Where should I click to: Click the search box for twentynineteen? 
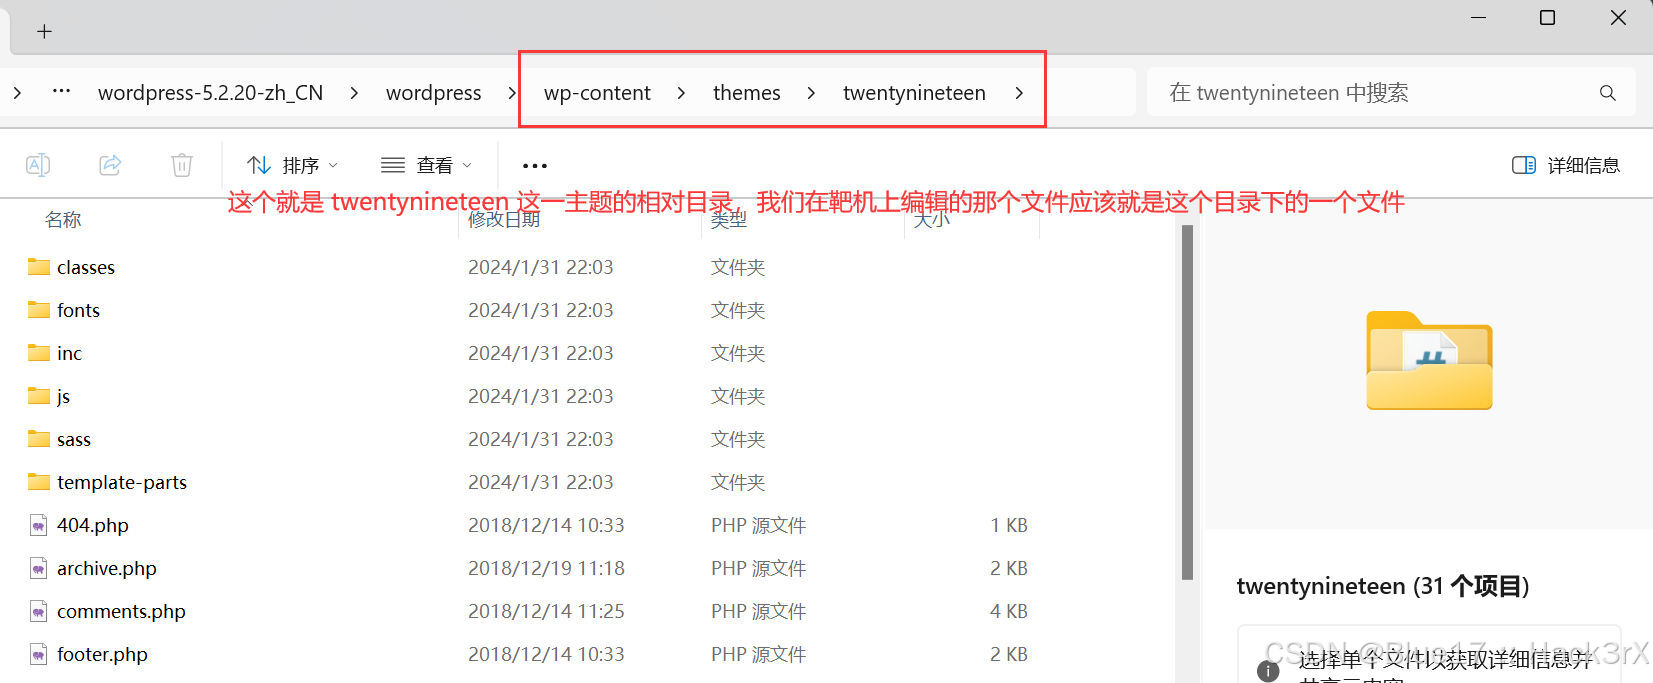(x=1390, y=93)
